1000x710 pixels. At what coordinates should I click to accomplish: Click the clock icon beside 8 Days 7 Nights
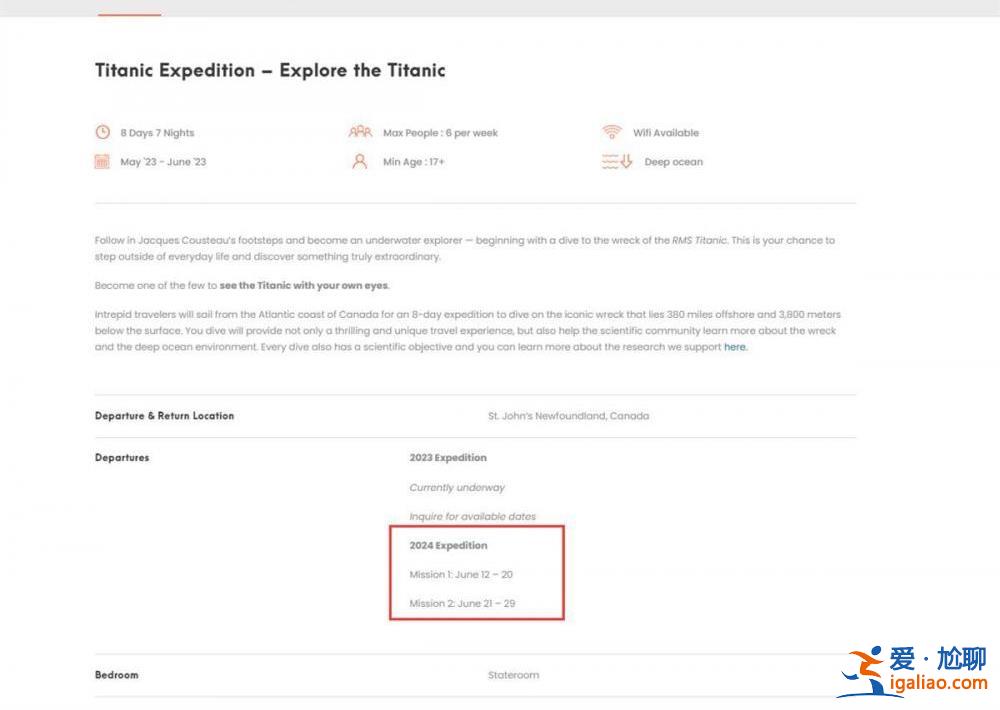[x=103, y=132]
